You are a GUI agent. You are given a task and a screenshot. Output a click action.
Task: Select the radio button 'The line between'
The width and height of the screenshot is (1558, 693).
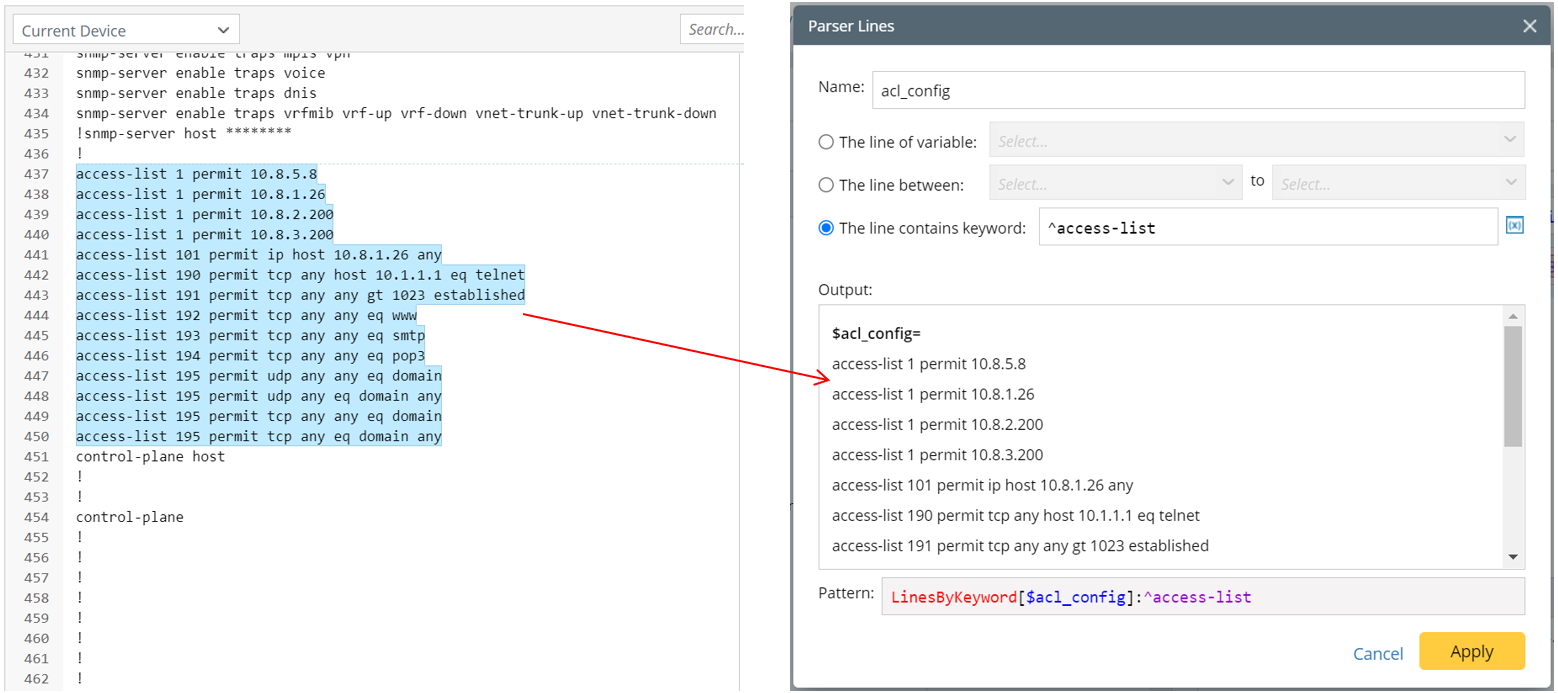[x=826, y=184]
